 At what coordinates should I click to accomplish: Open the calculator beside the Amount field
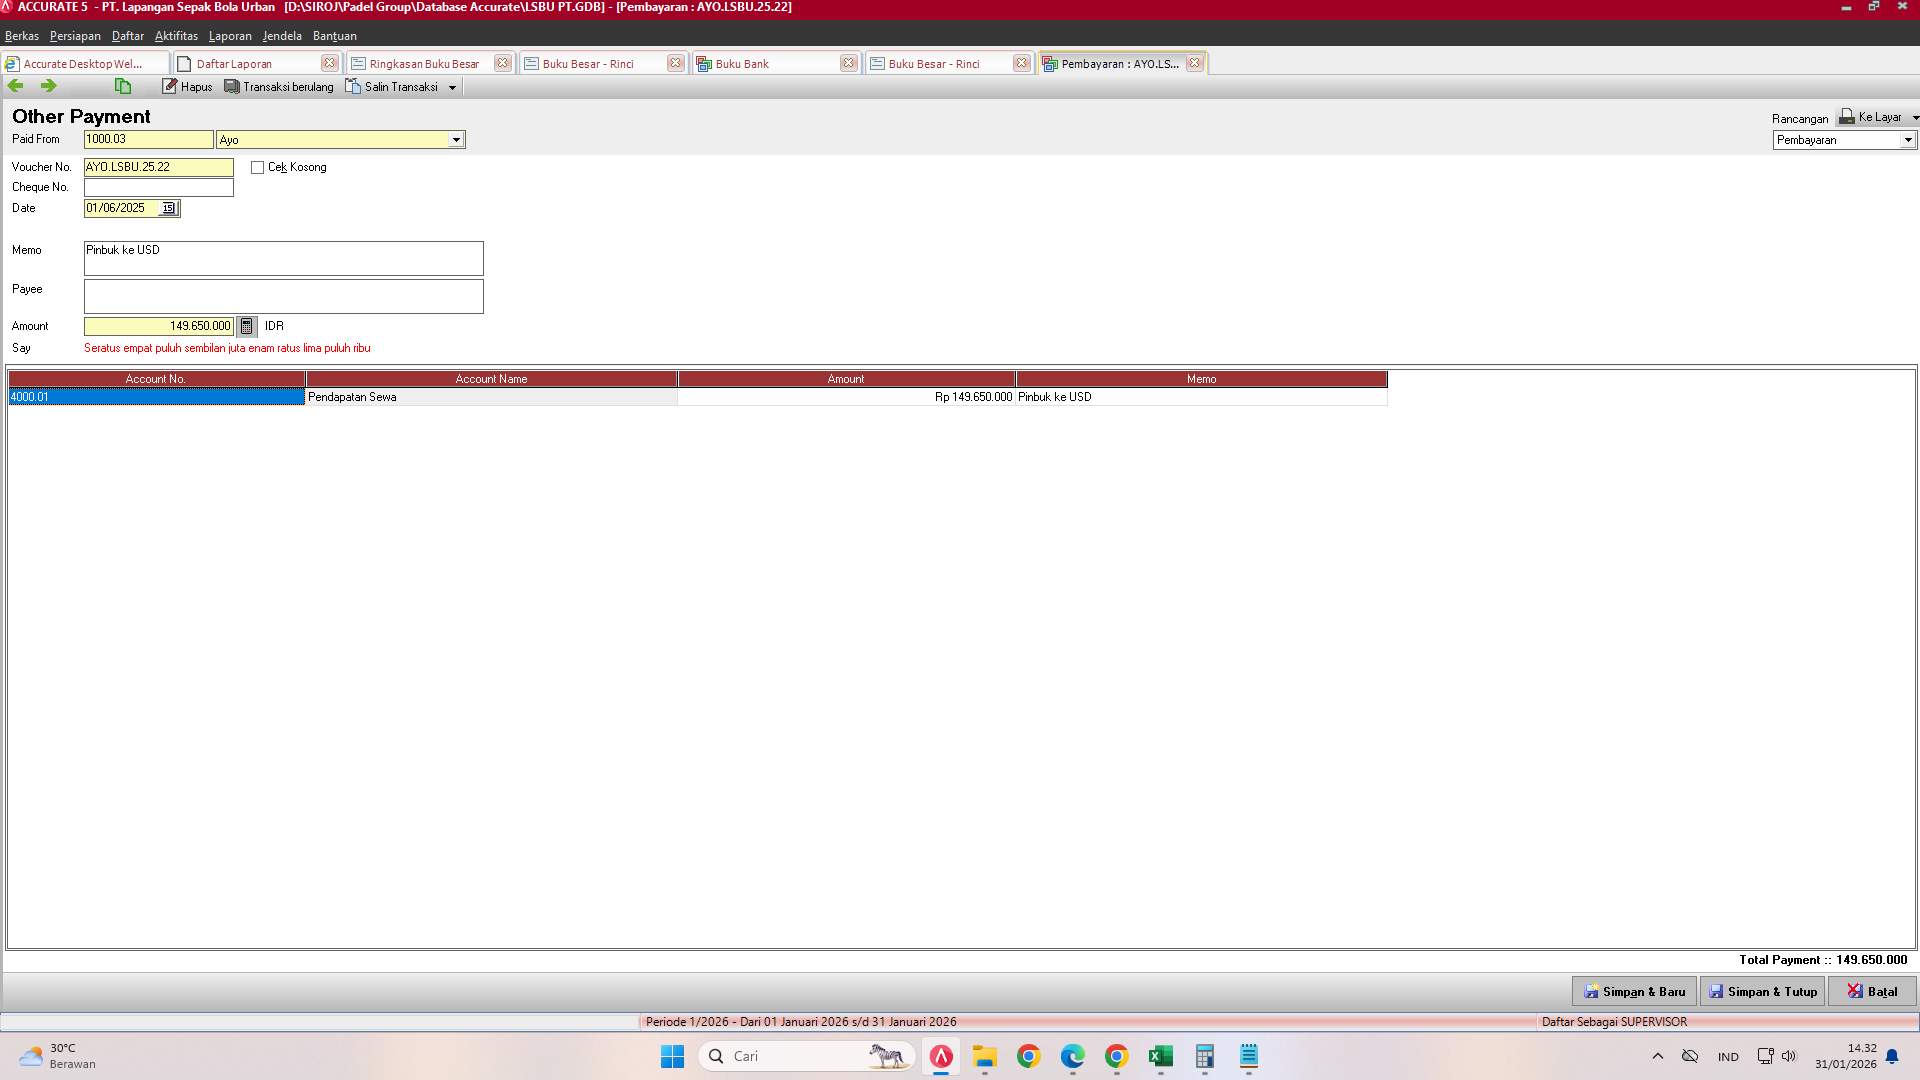tap(246, 326)
